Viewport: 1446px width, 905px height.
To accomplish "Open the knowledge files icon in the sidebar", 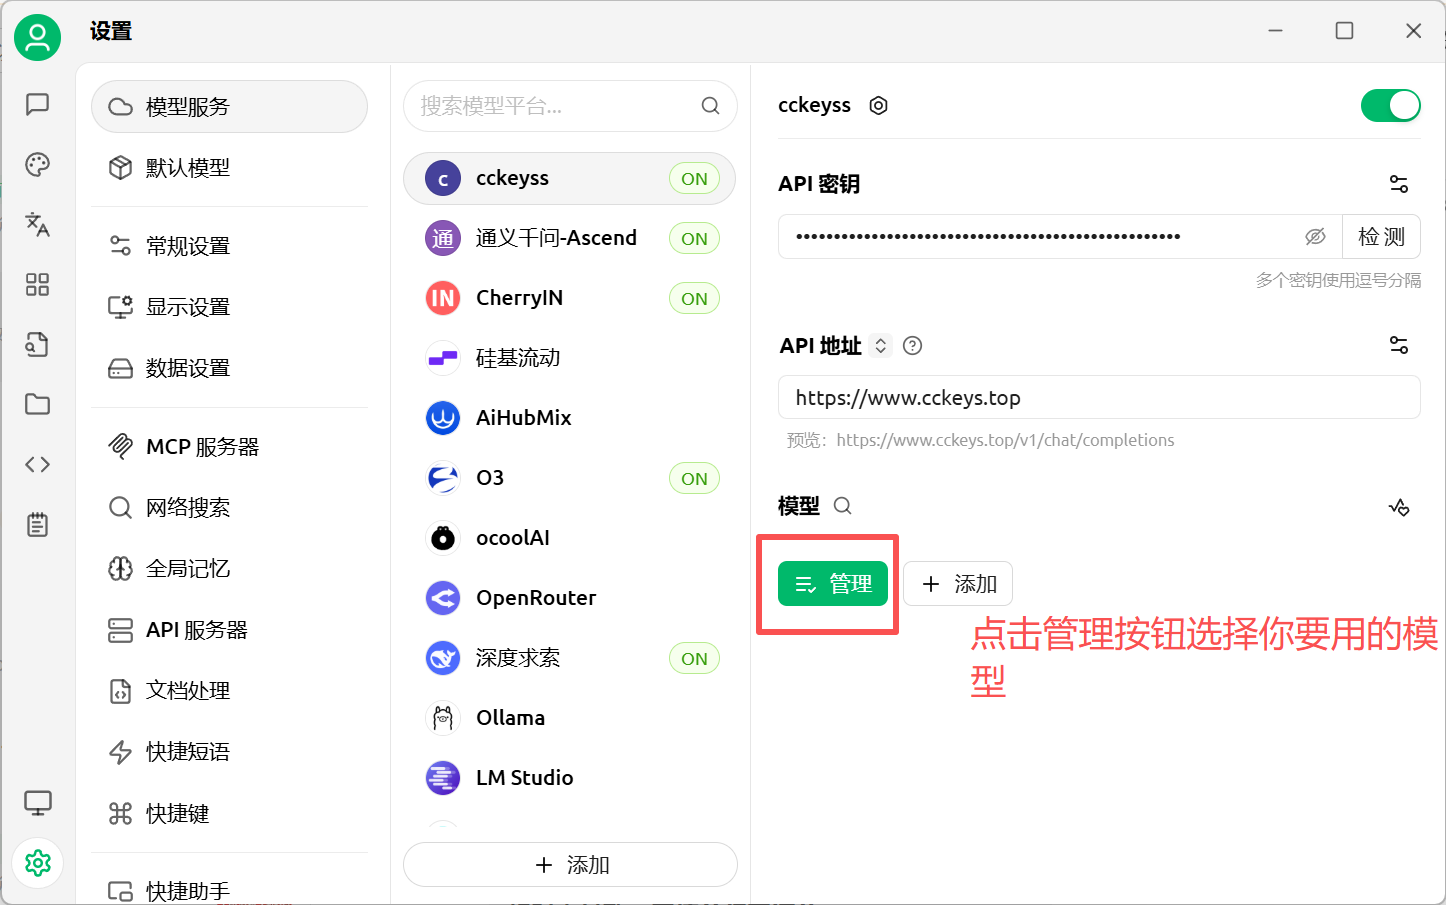I will [37, 344].
